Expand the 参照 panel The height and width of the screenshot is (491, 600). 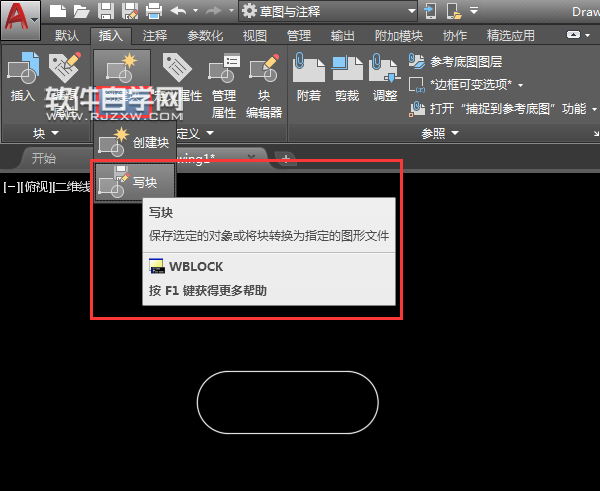click(x=440, y=133)
